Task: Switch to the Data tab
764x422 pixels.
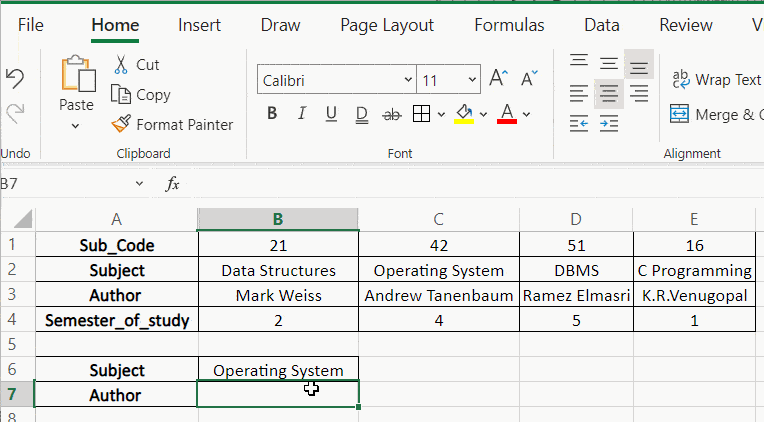Action: coord(602,25)
